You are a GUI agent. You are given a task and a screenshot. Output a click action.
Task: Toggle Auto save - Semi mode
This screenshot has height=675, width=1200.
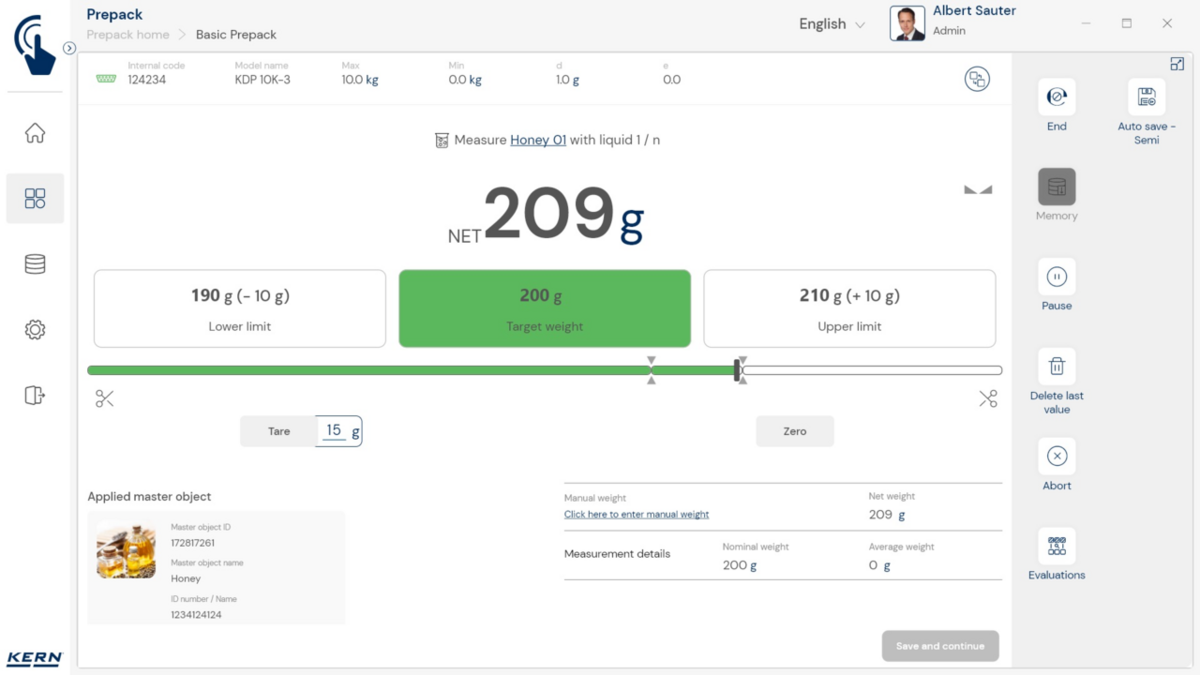[x=1146, y=97]
